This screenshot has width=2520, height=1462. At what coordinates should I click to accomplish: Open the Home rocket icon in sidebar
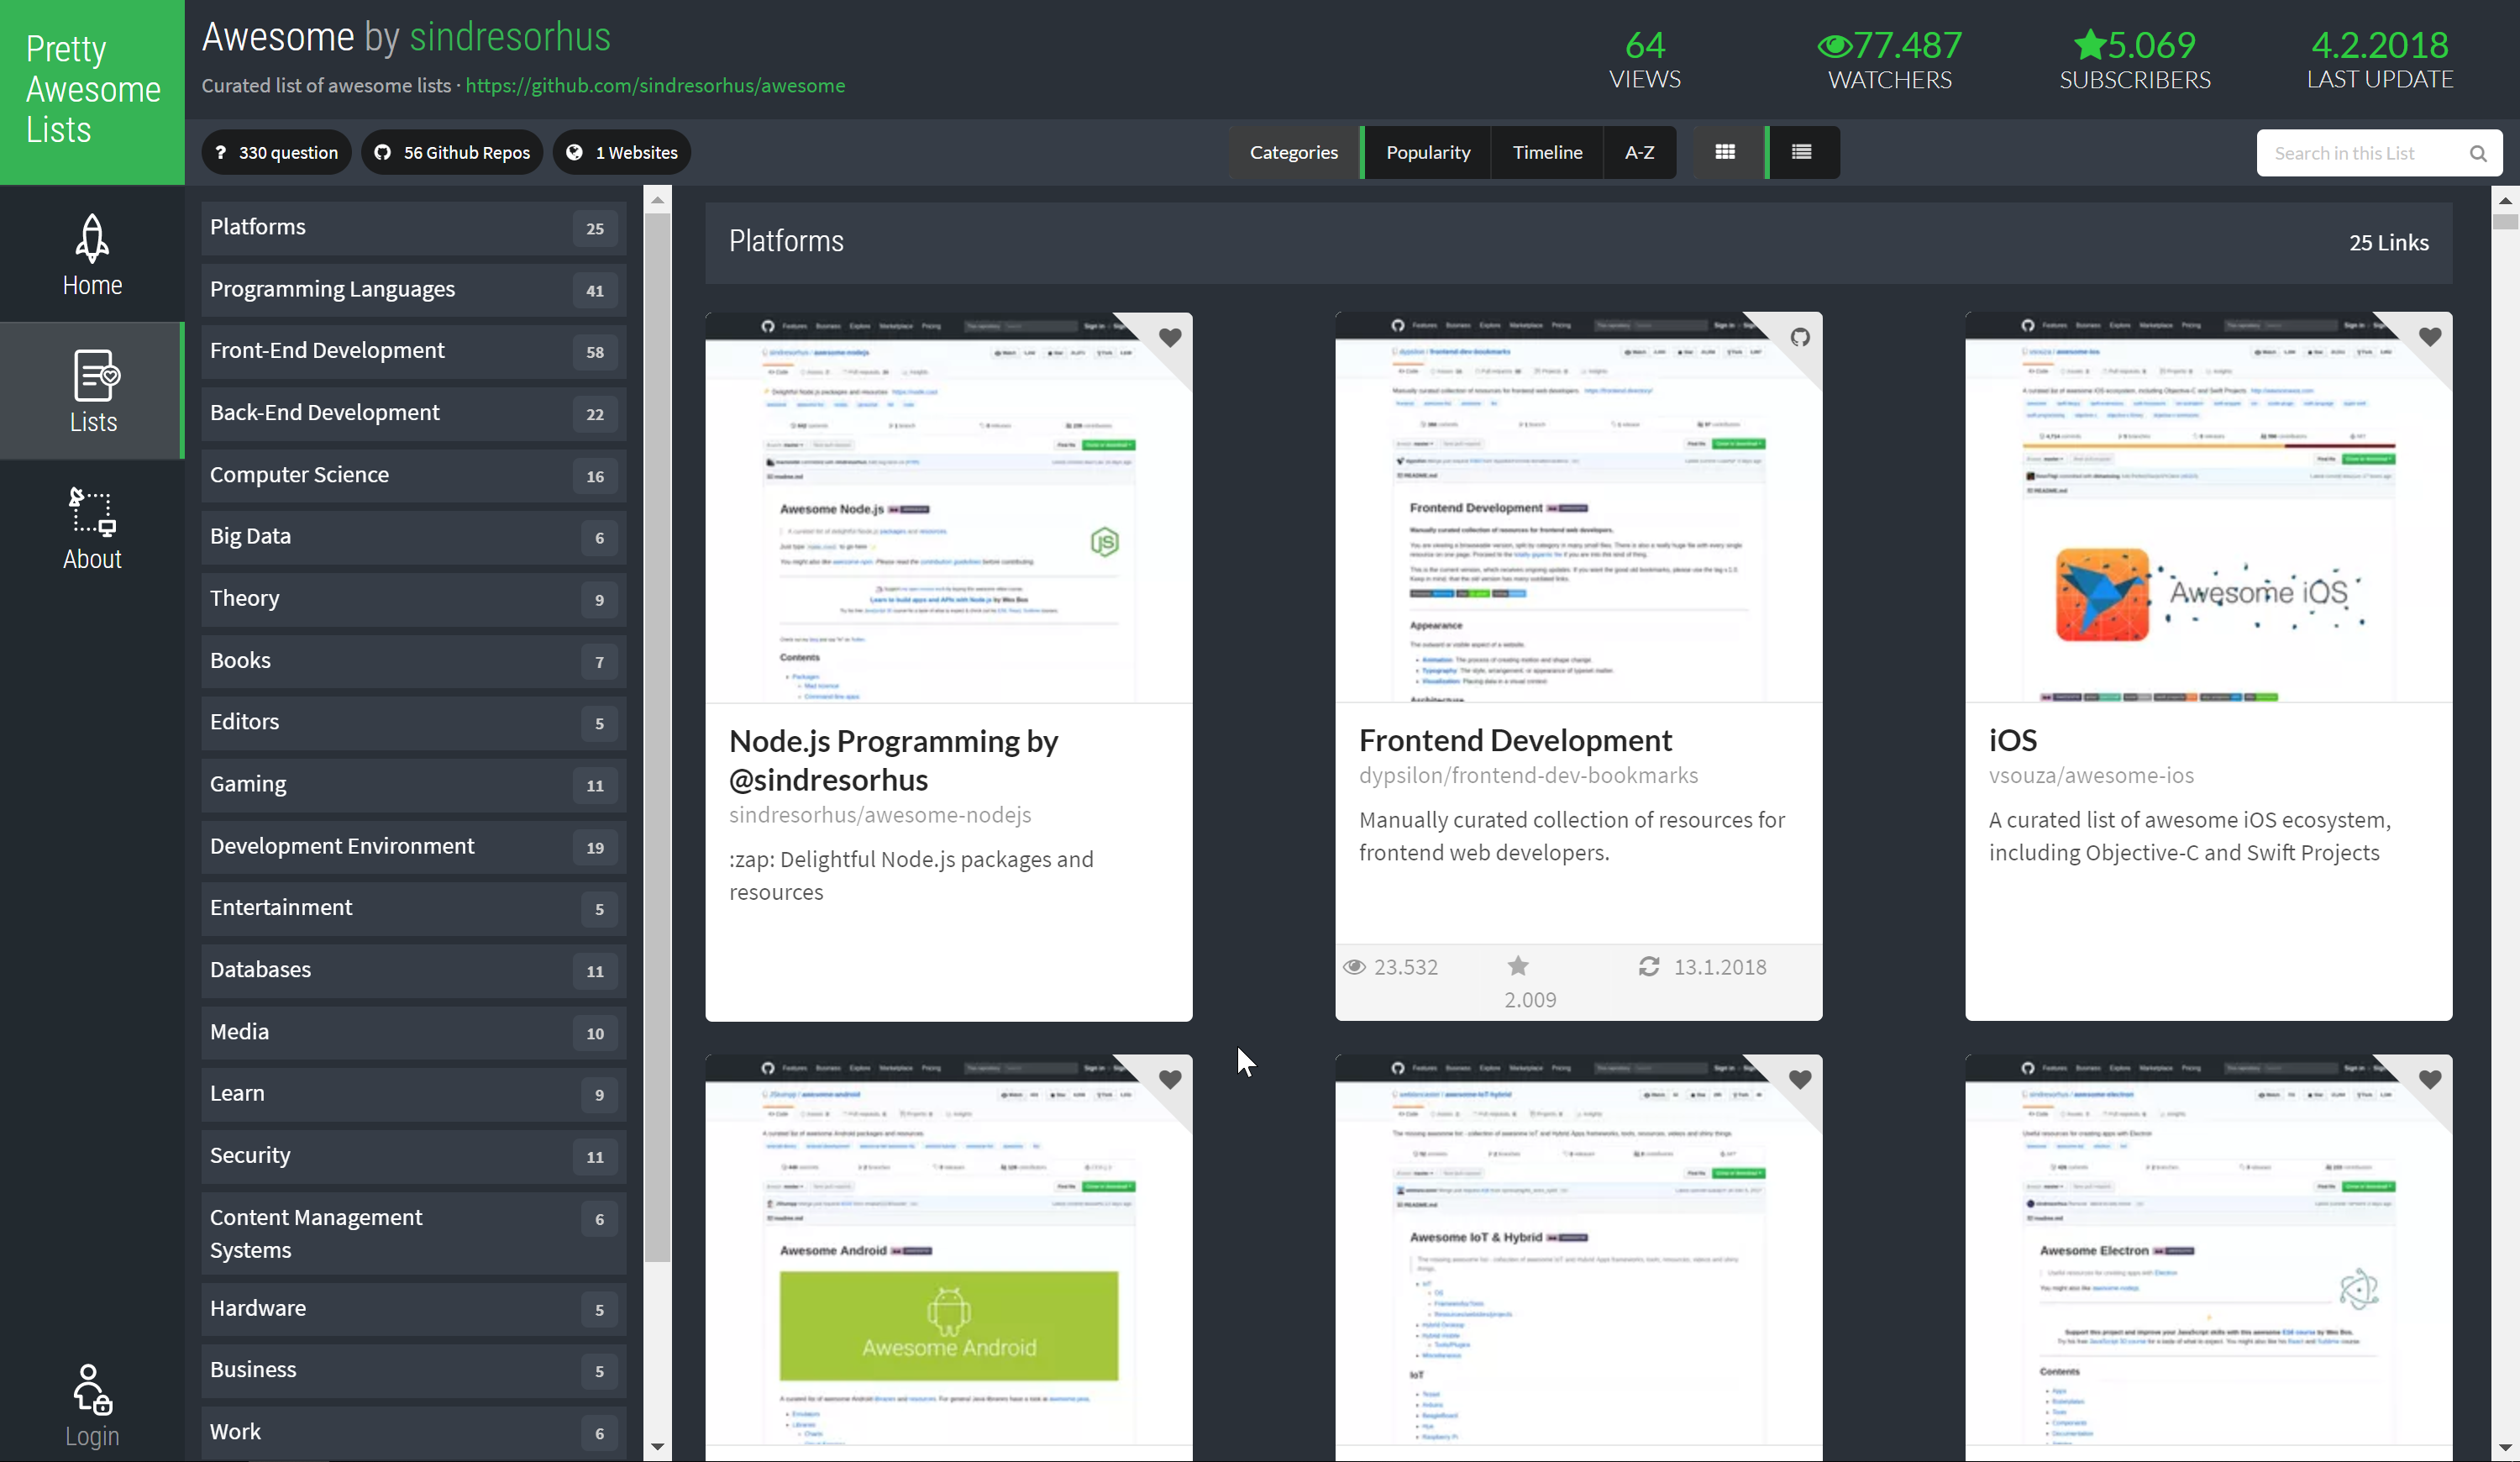[x=92, y=239]
